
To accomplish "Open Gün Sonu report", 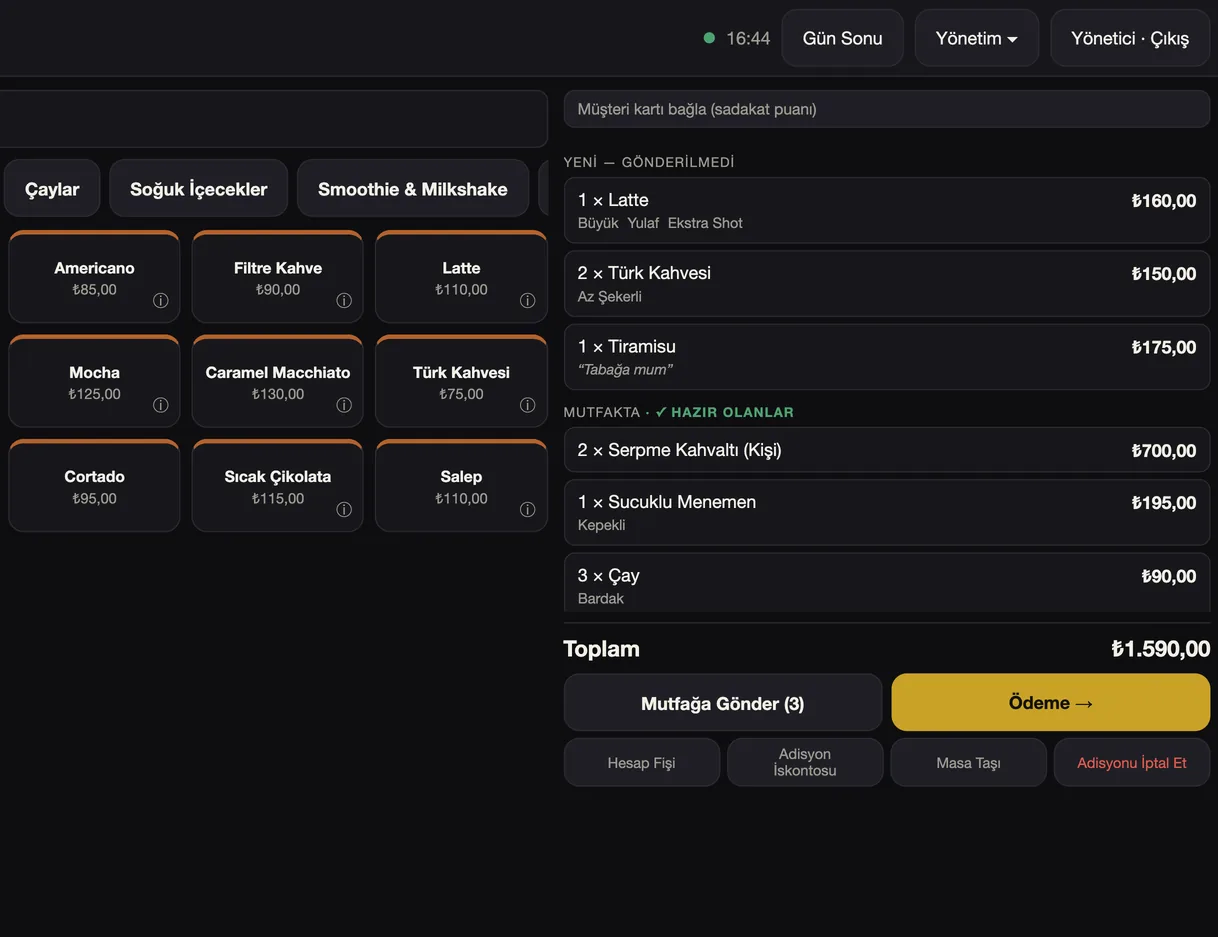I will [x=843, y=38].
